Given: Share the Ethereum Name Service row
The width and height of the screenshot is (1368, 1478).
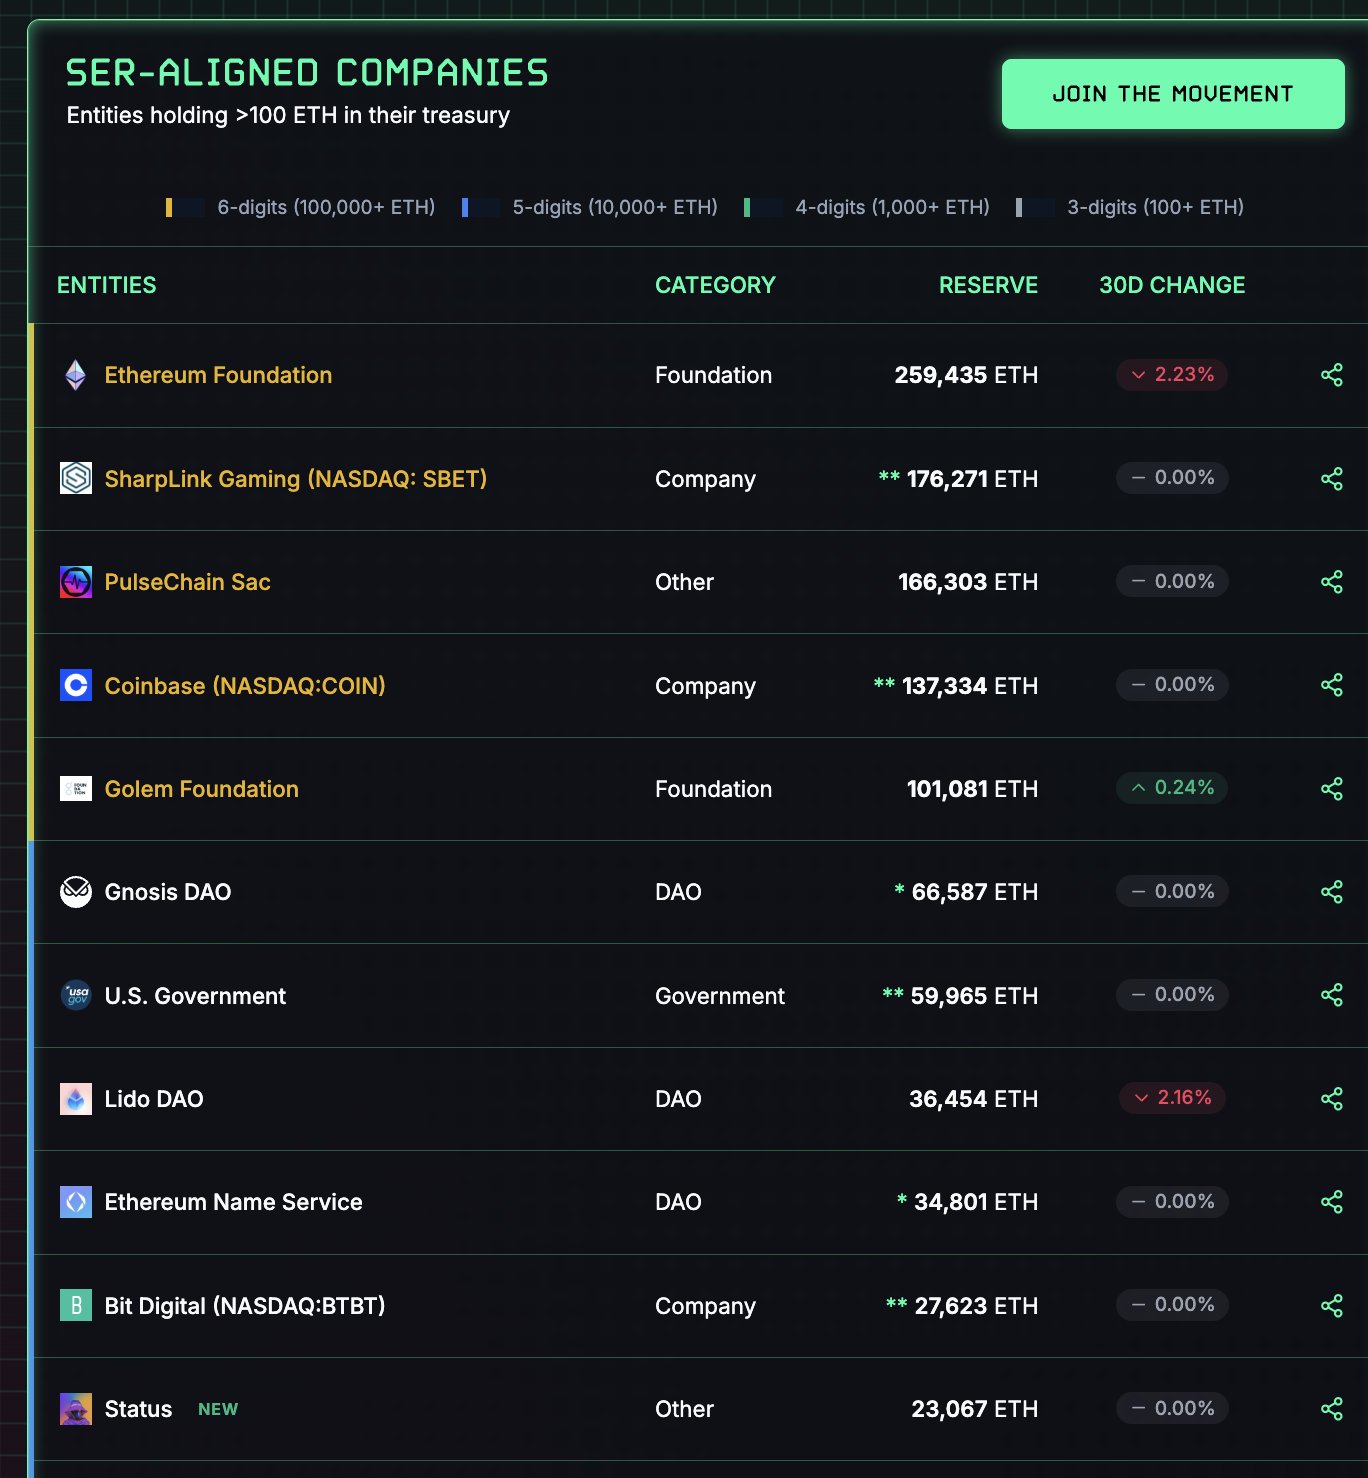Looking at the screenshot, I should pos(1332,1202).
